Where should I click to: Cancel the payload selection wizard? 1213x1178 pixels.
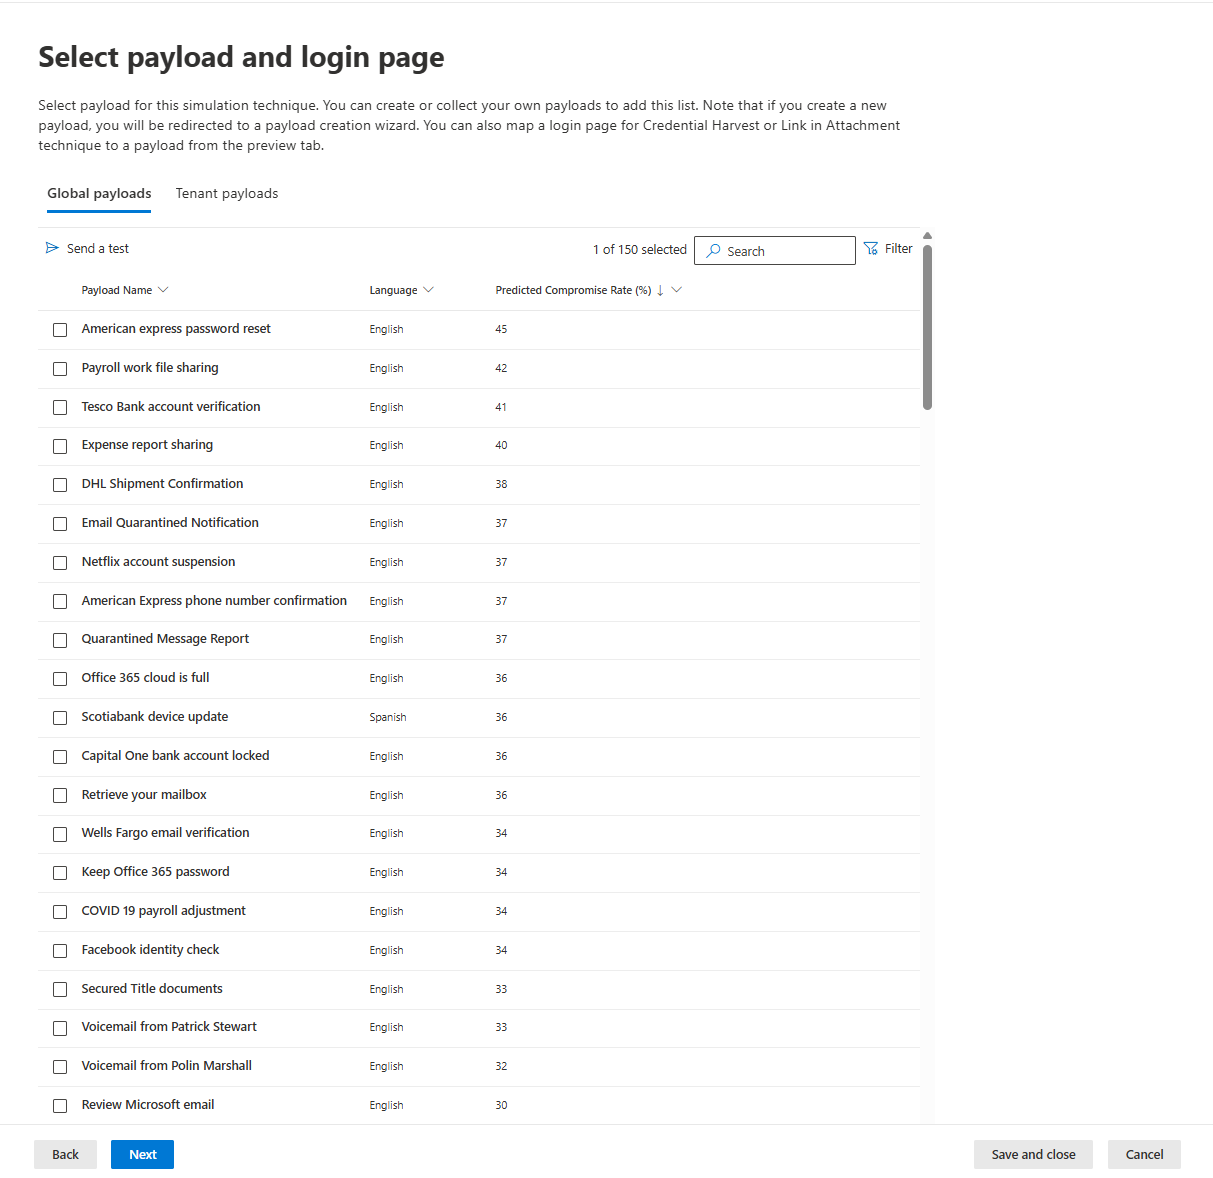tap(1144, 1154)
